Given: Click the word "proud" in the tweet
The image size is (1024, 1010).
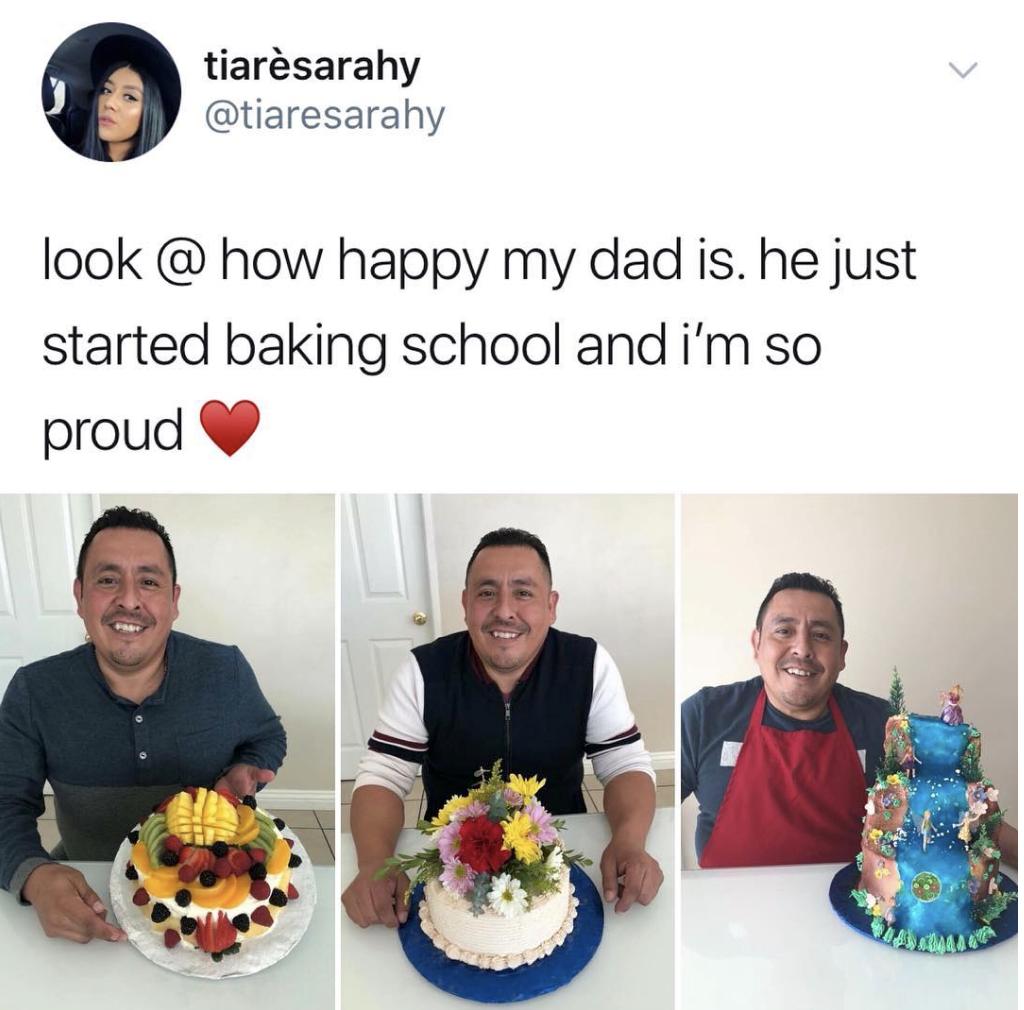Looking at the screenshot, I should tap(113, 430).
